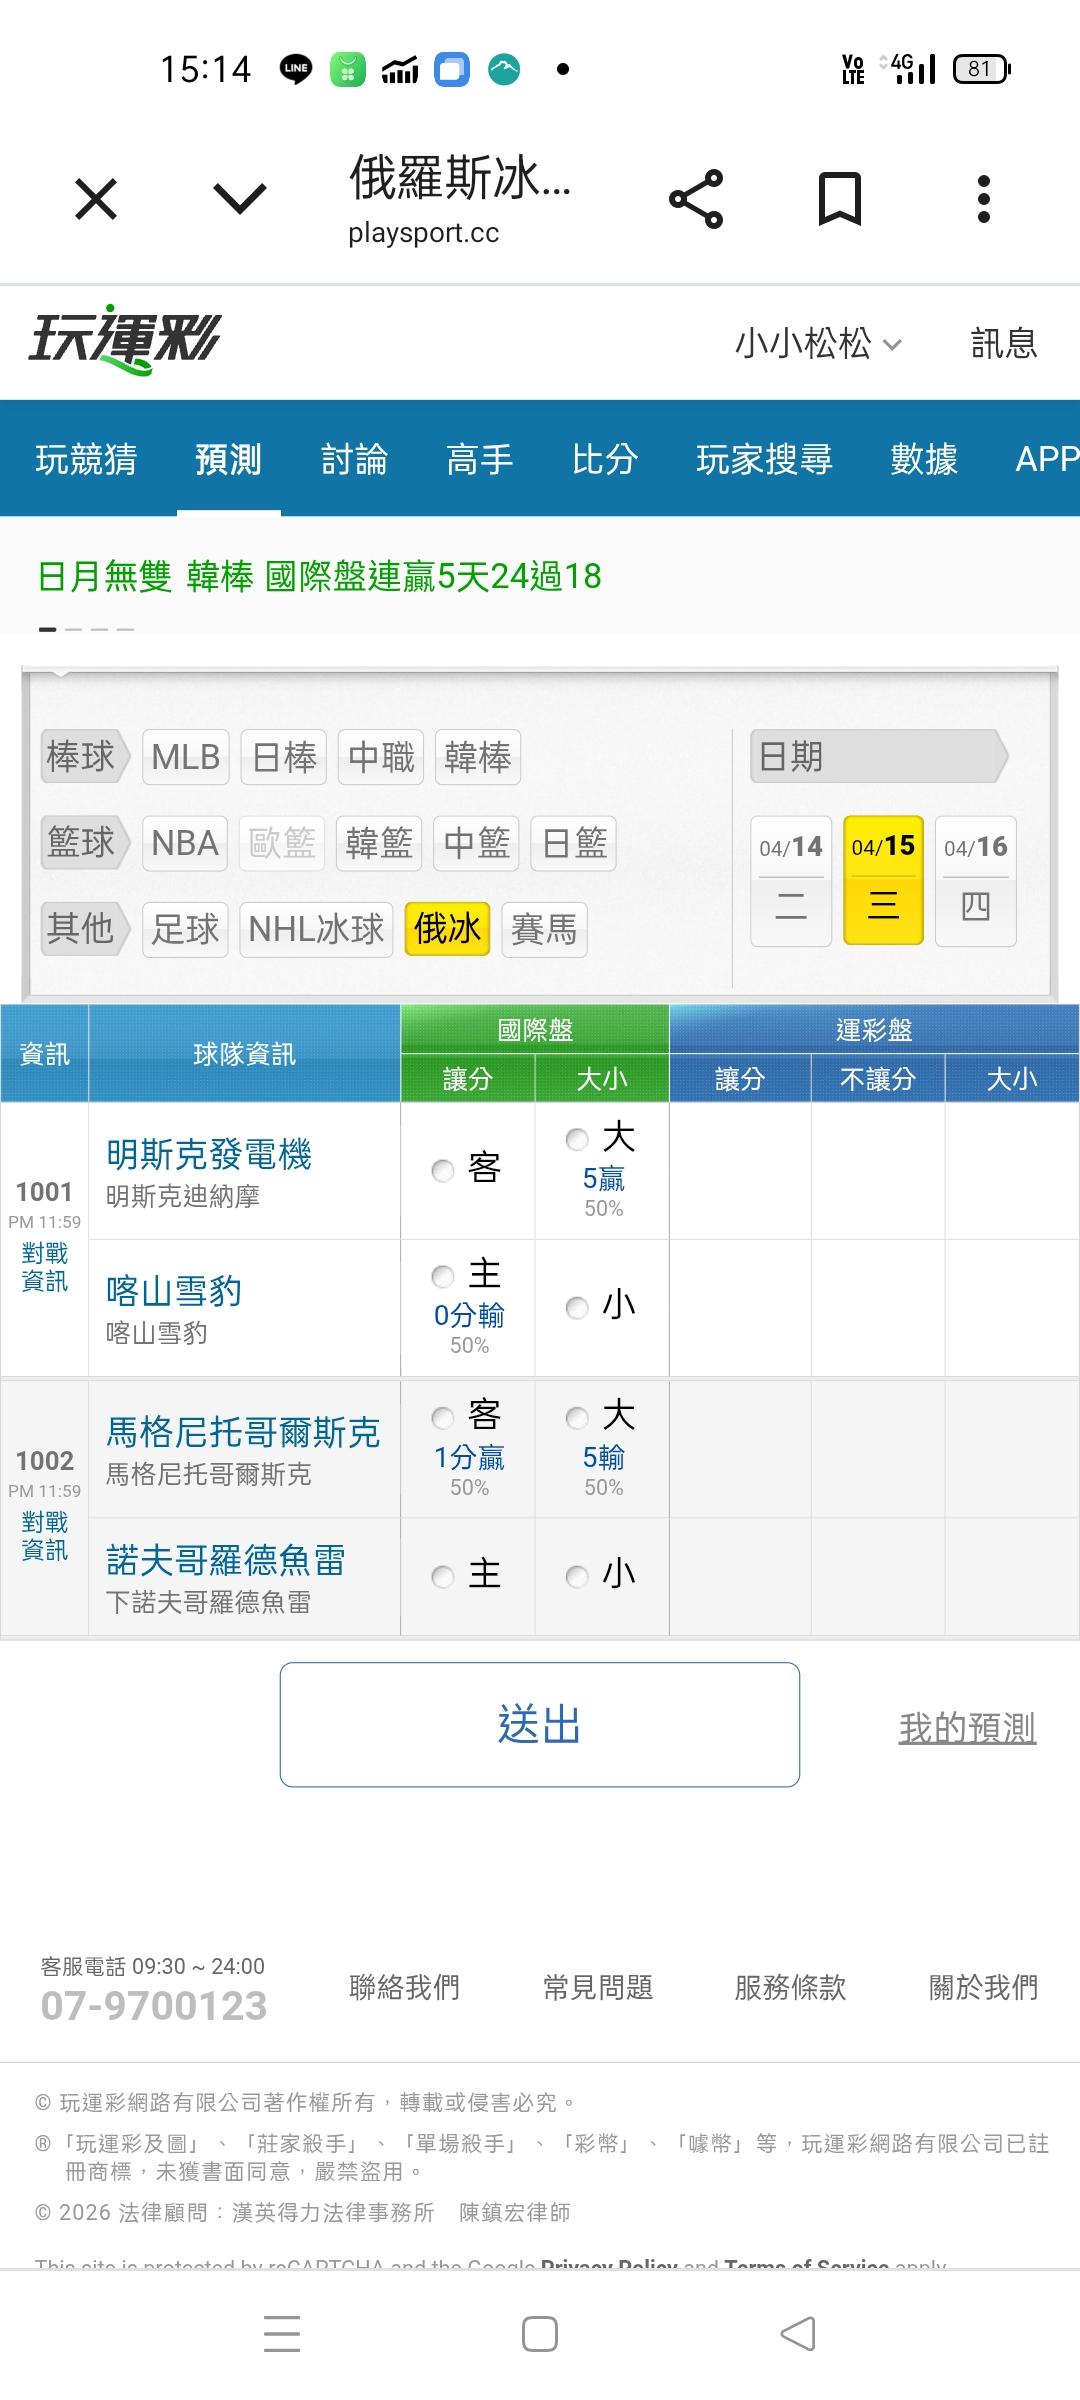Open the three-dot browser menu
The width and height of the screenshot is (1080, 2400).
click(x=984, y=199)
